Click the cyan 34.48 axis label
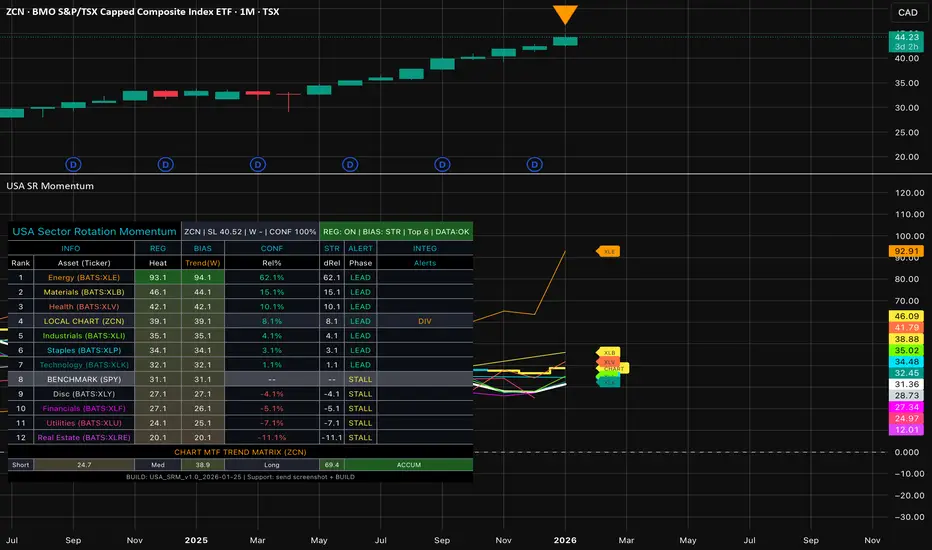932x550 pixels. [906, 362]
